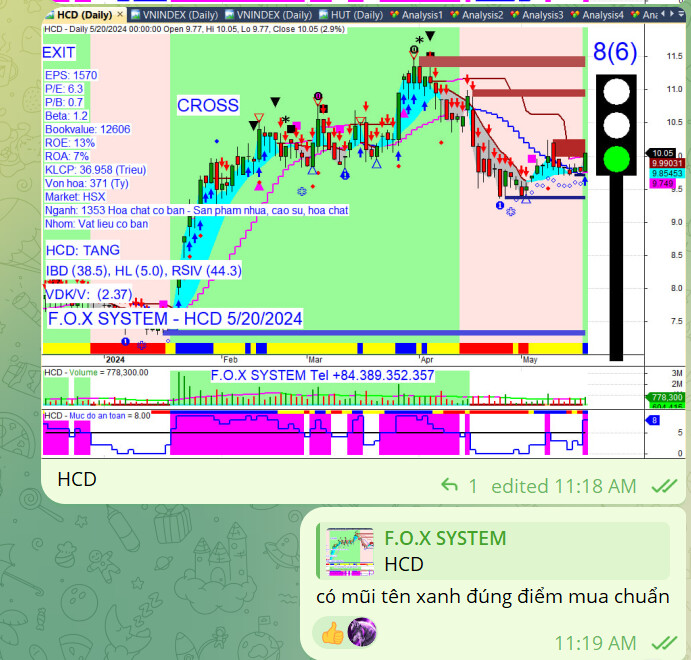This screenshot has width=691, height=660.
Task: Click the KLCP: 36.958 (Trieu) text
Action: [96, 170]
